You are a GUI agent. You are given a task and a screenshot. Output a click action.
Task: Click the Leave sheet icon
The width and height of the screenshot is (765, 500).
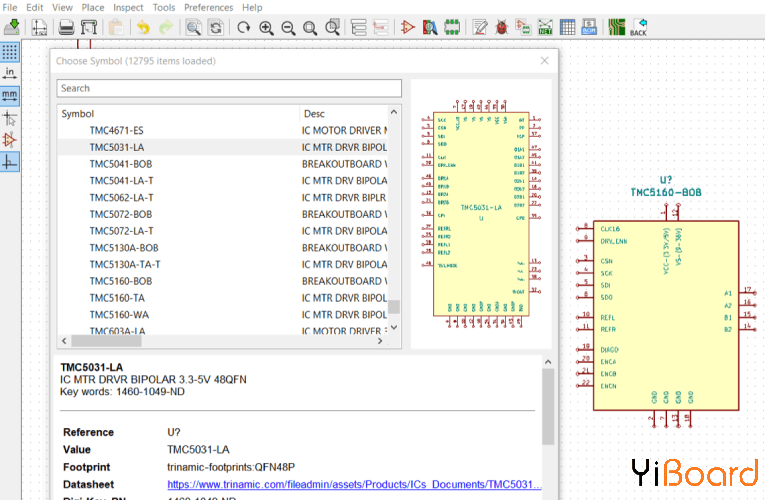point(381,27)
